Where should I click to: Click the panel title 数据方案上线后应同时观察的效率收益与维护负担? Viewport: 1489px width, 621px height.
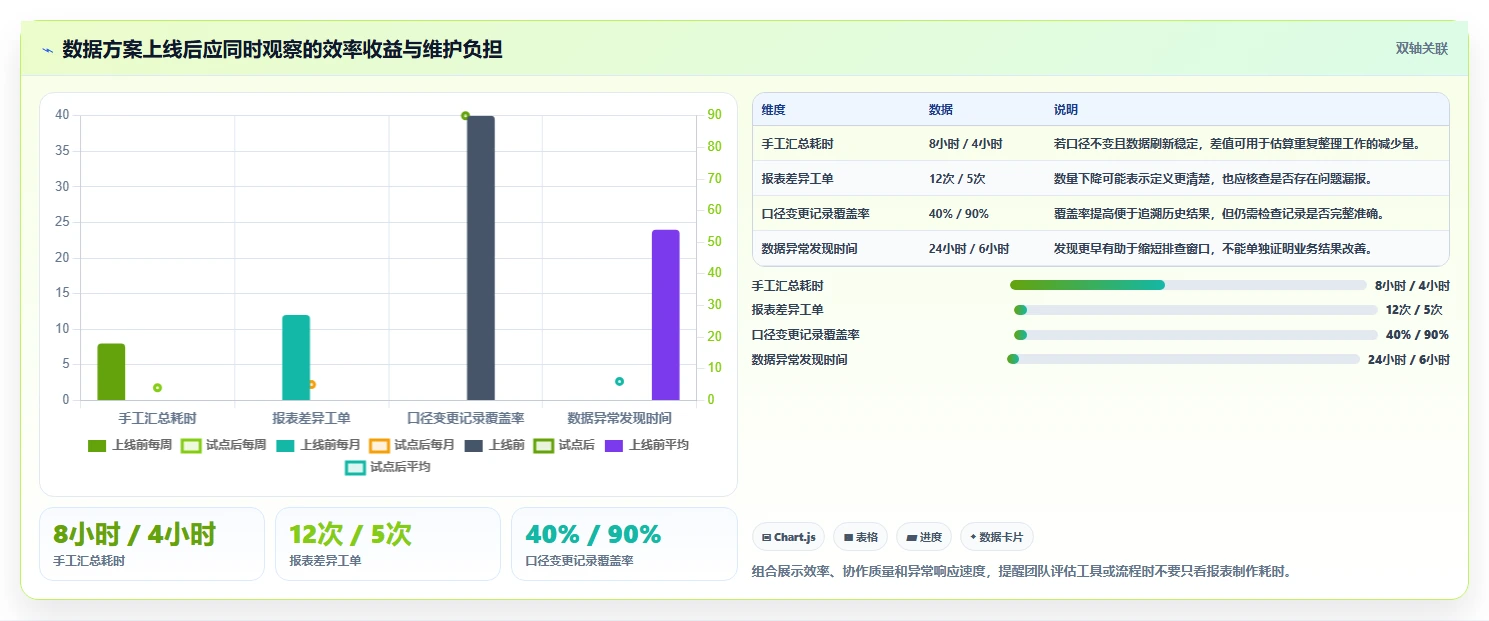click(x=282, y=49)
